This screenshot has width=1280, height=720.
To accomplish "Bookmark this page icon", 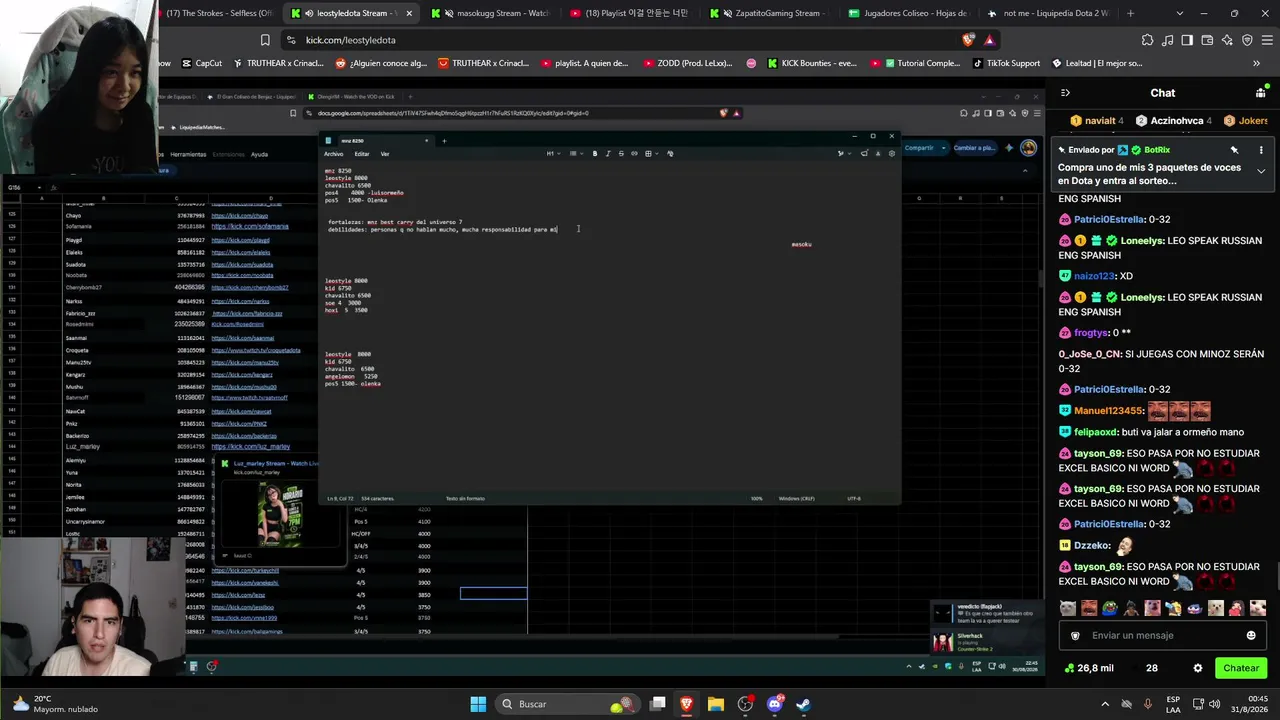I will click(265, 40).
